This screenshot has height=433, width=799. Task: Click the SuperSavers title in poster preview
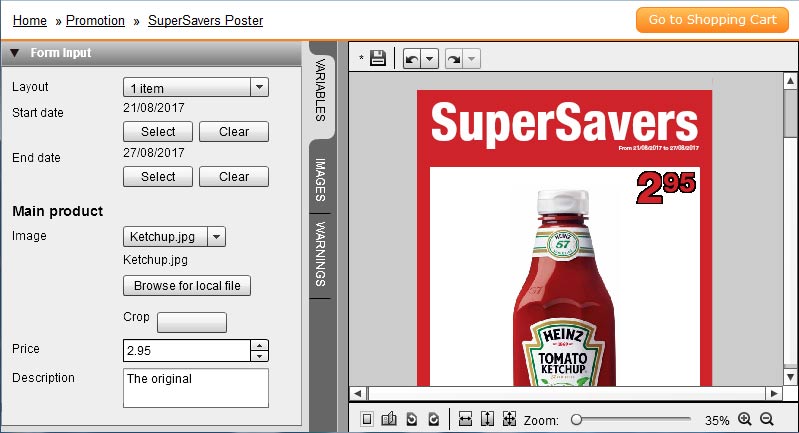click(564, 122)
